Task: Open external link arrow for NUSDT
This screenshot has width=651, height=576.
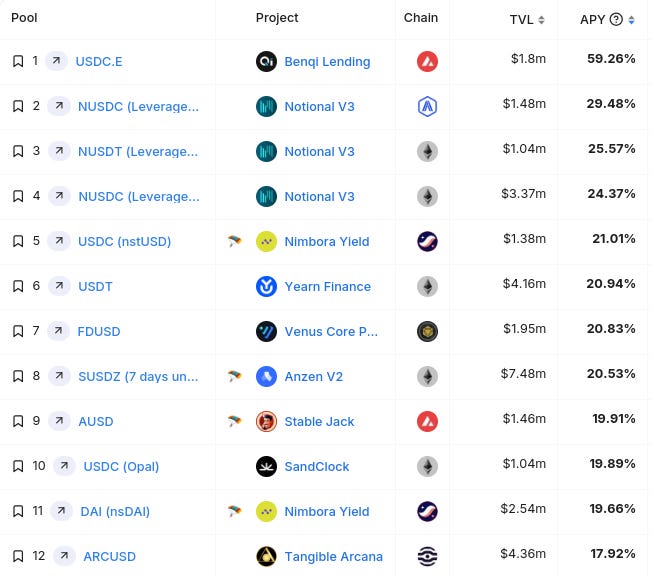Action: 59,151
